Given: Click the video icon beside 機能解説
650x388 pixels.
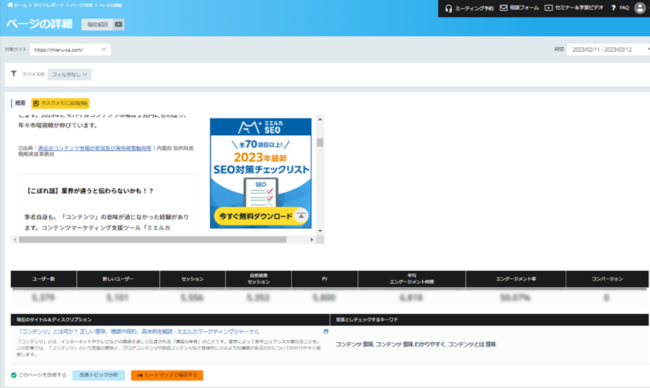Looking at the screenshot, I should pos(119,24).
